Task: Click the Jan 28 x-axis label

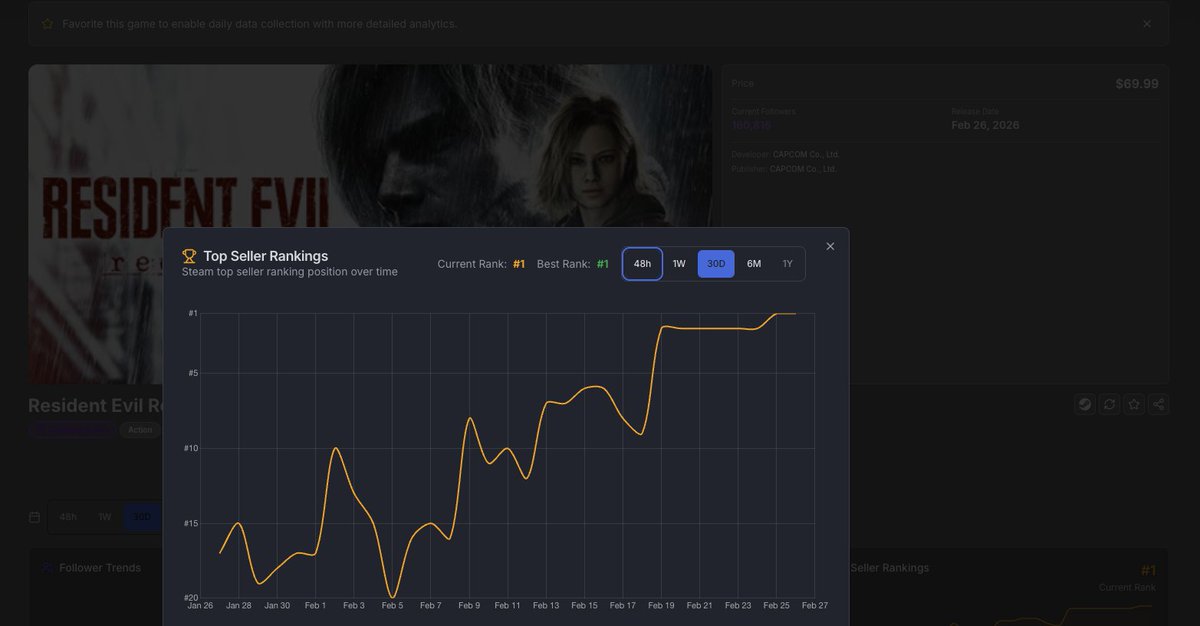Action: point(238,605)
